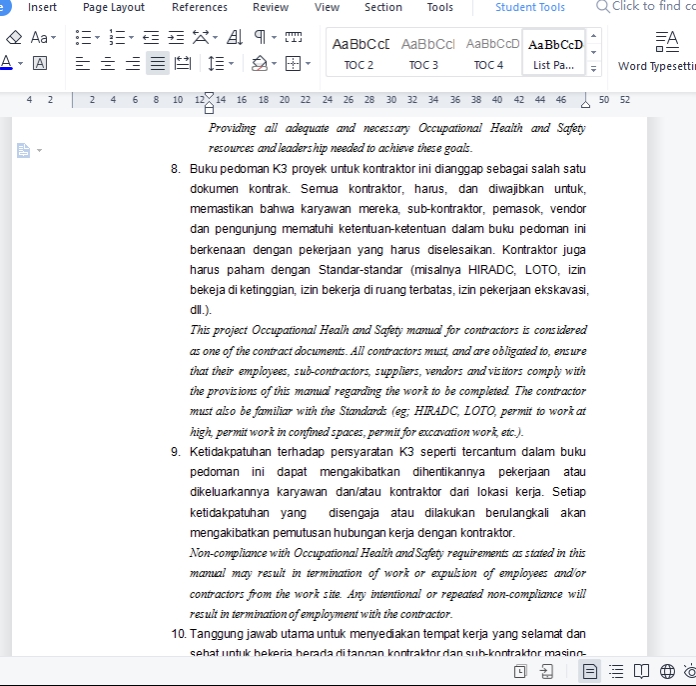Open the shading color dropdown arrow
Screen dimensions: 696x686
coord(274,63)
